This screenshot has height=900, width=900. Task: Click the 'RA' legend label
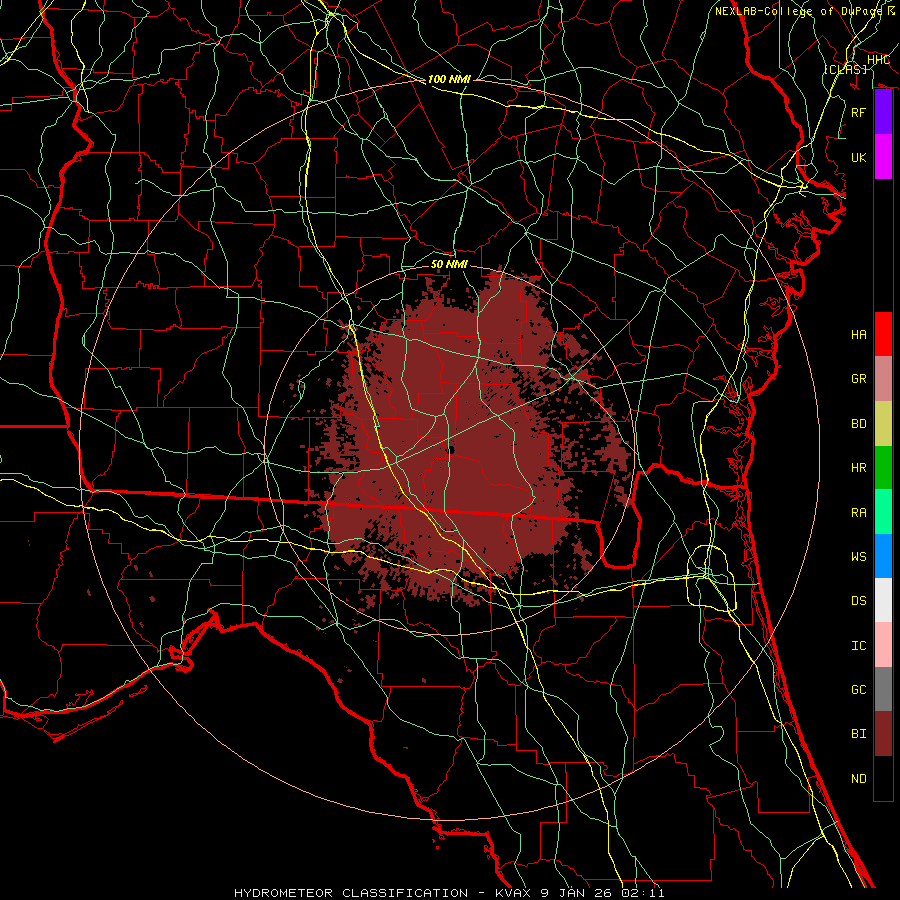coord(859,513)
